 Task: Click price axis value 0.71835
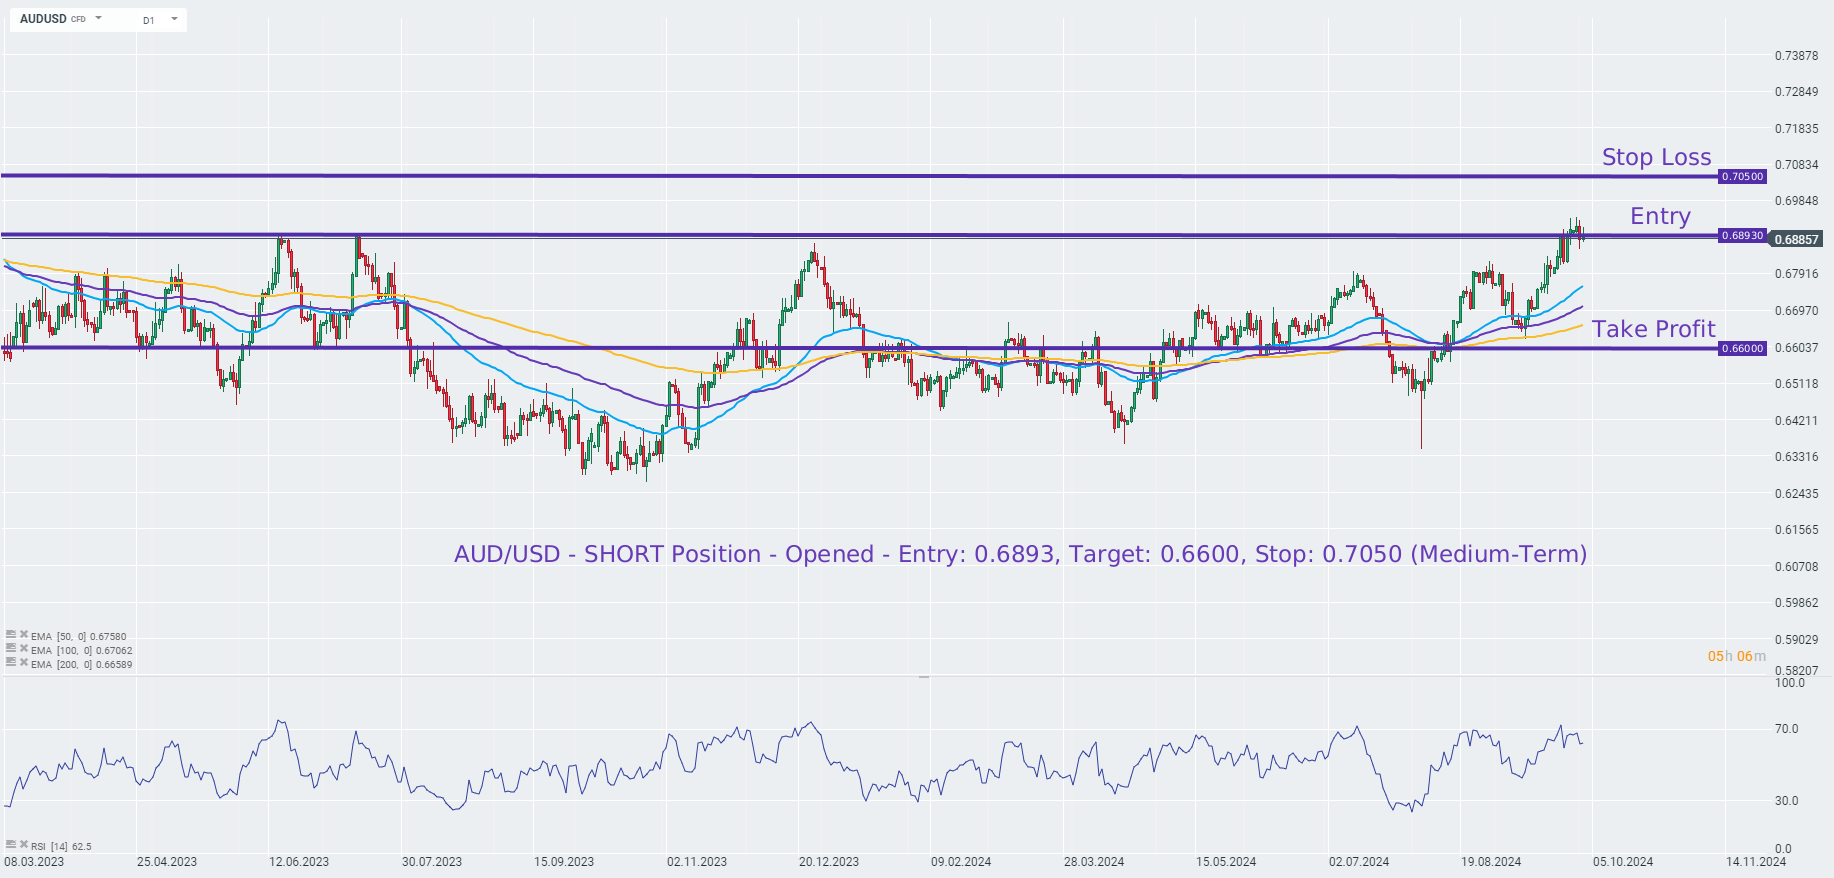(1796, 128)
